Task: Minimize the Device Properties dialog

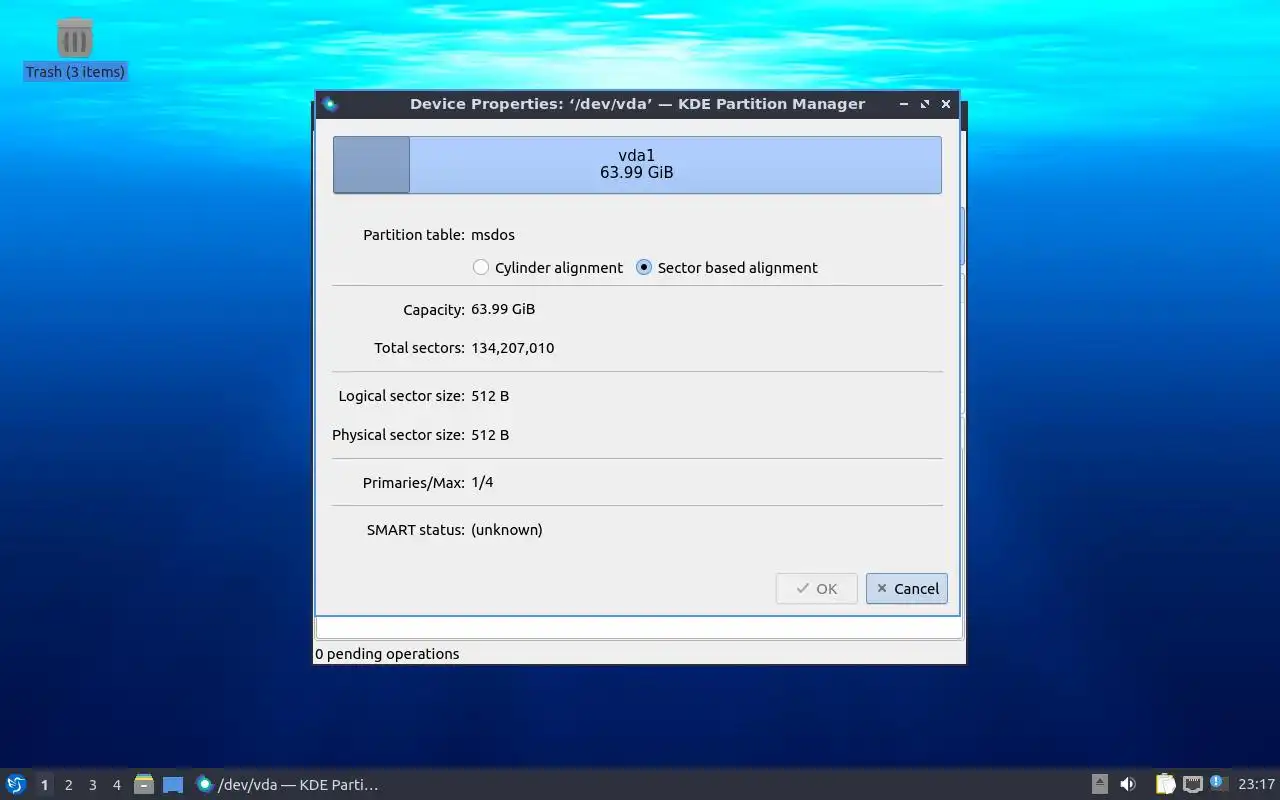Action: 904,104
